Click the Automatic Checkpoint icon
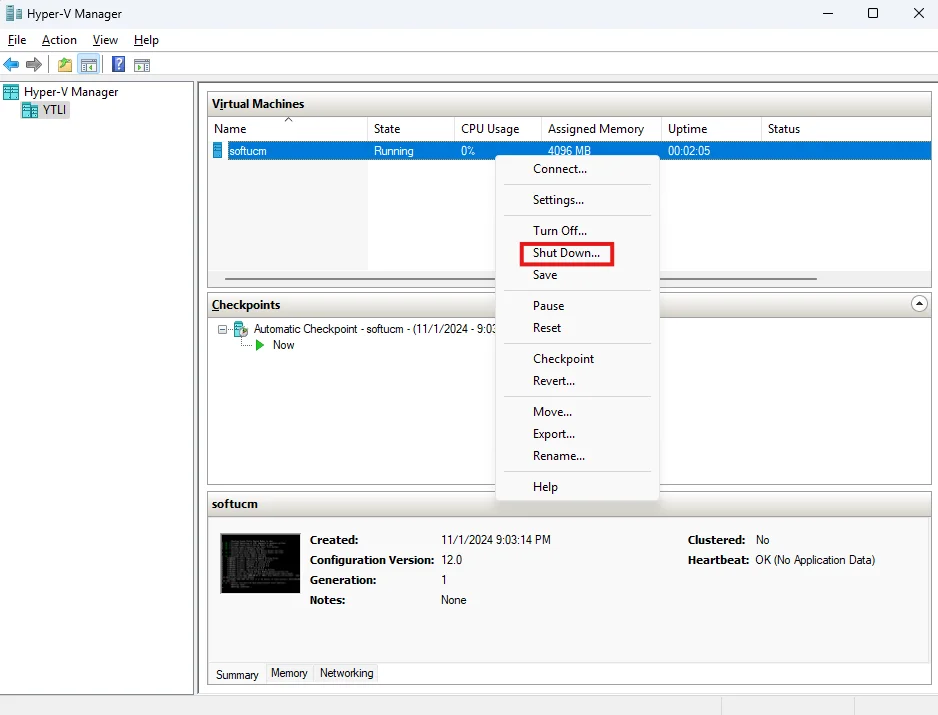938x715 pixels. pyautogui.click(x=240, y=329)
